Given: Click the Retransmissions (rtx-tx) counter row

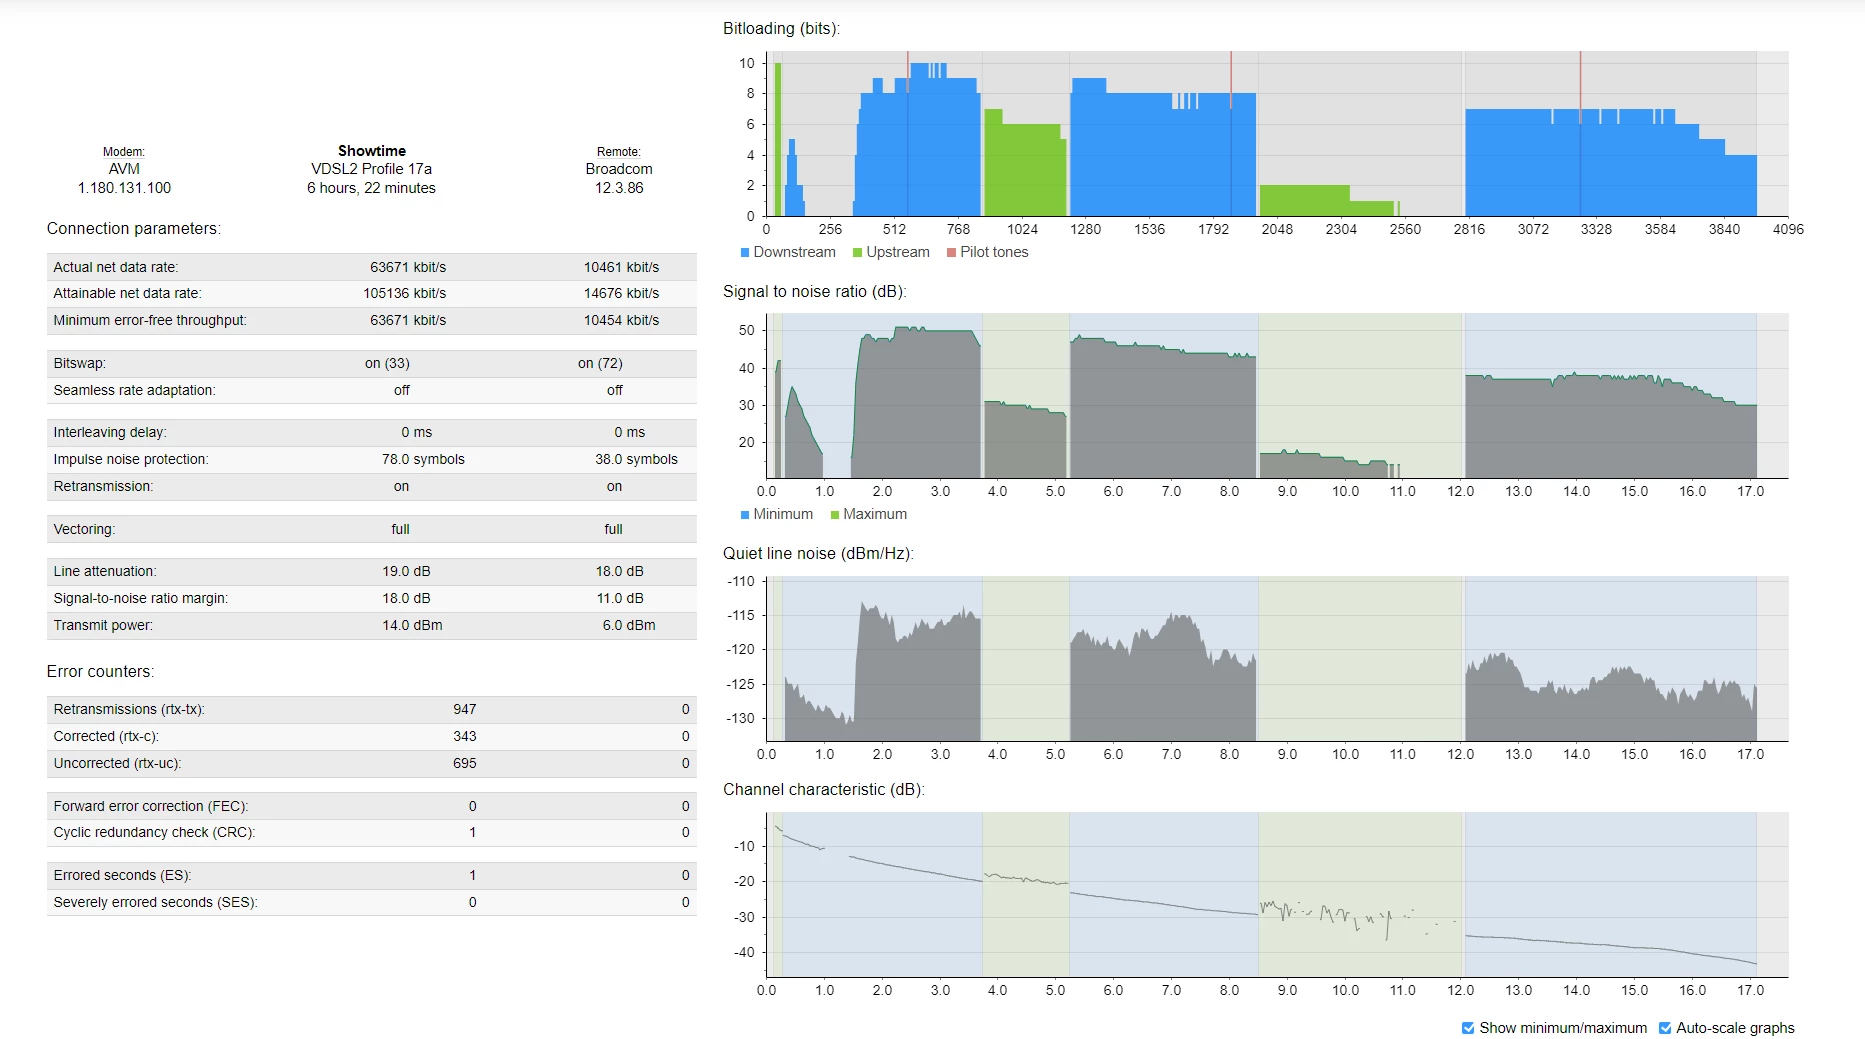Looking at the screenshot, I should (371, 709).
